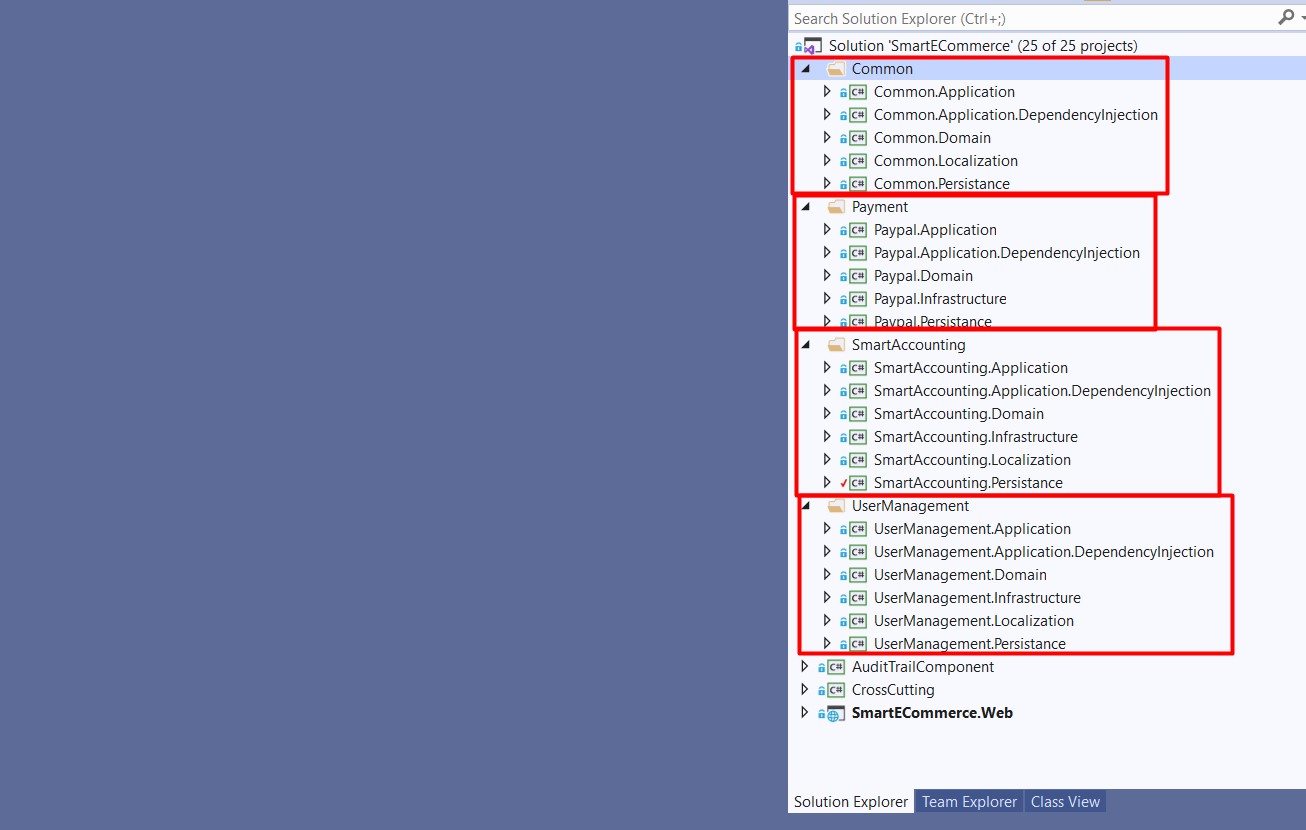Expand the Common.Localization project node
Screen dimensions: 1306x830
pyautogui.click(x=827, y=161)
